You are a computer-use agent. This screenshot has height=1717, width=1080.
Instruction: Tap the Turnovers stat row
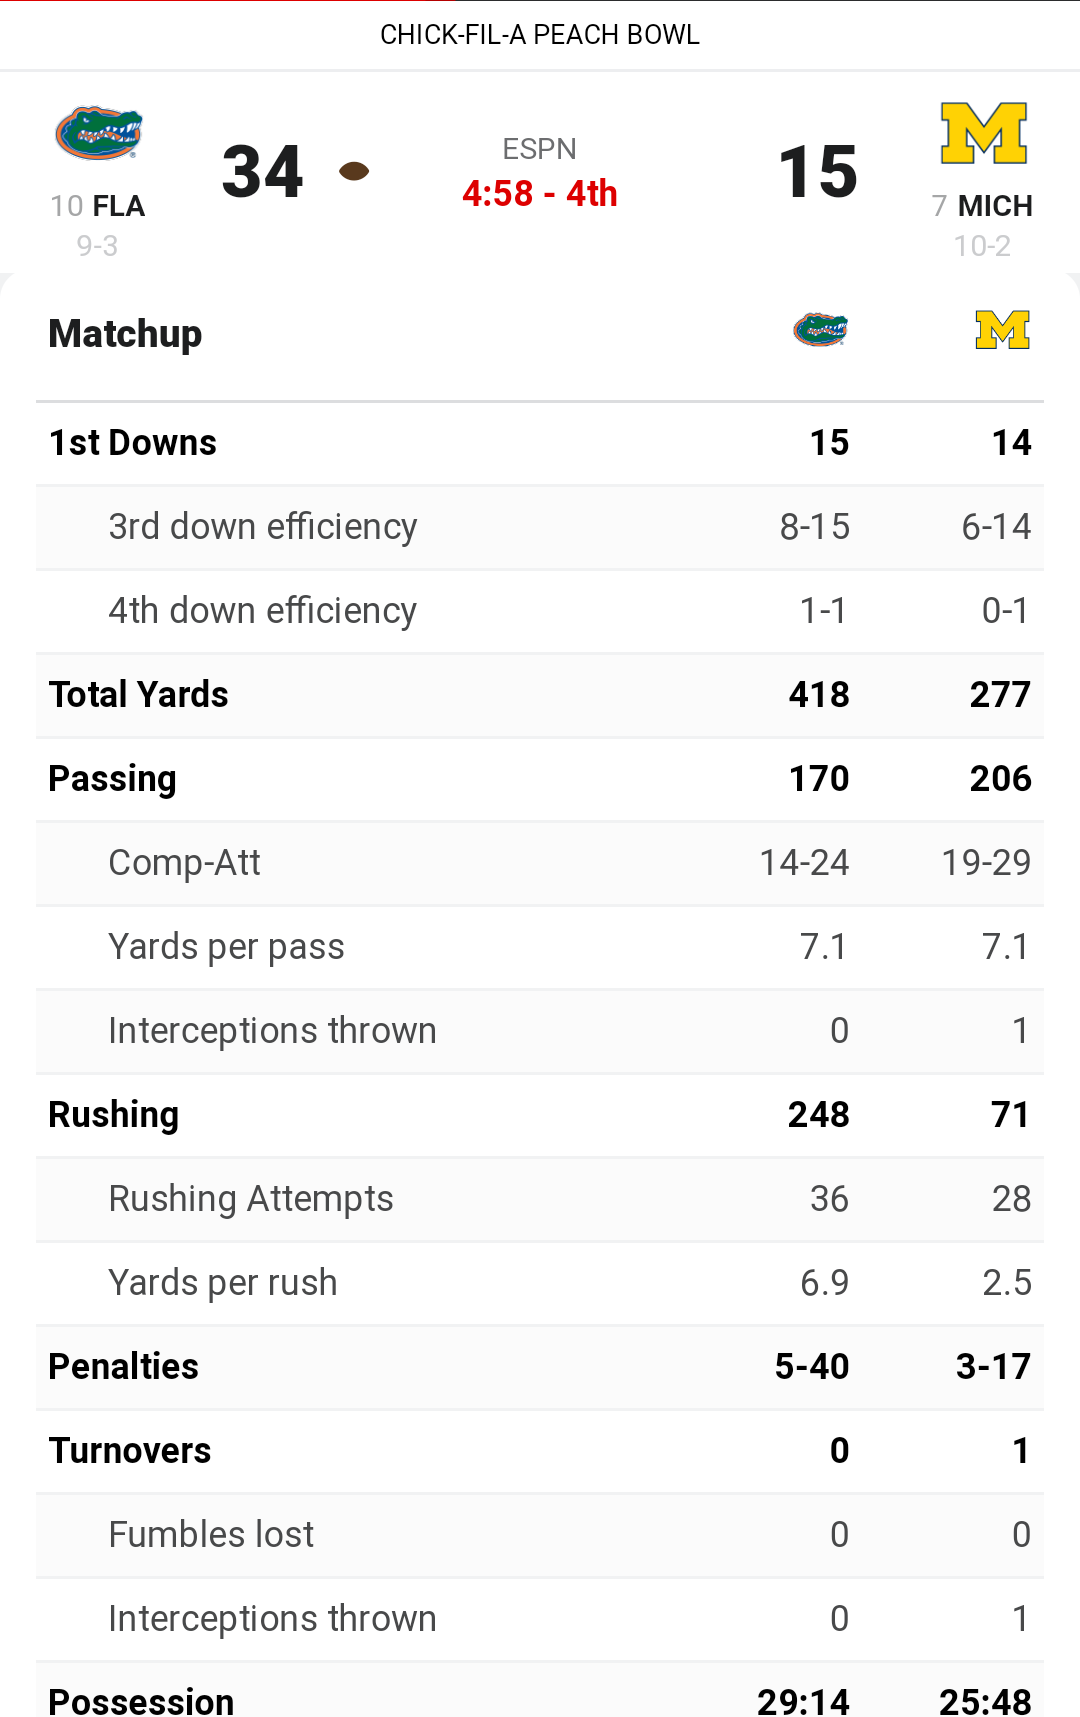click(x=540, y=1451)
